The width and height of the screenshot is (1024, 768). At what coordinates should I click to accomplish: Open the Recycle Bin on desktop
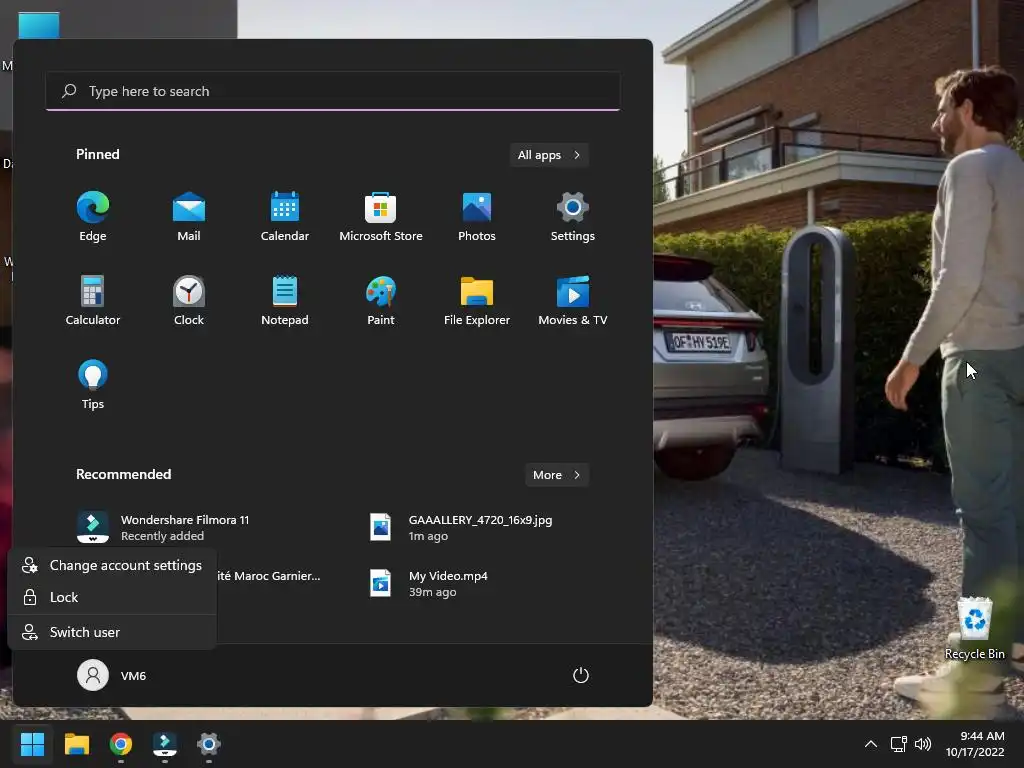click(x=975, y=628)
